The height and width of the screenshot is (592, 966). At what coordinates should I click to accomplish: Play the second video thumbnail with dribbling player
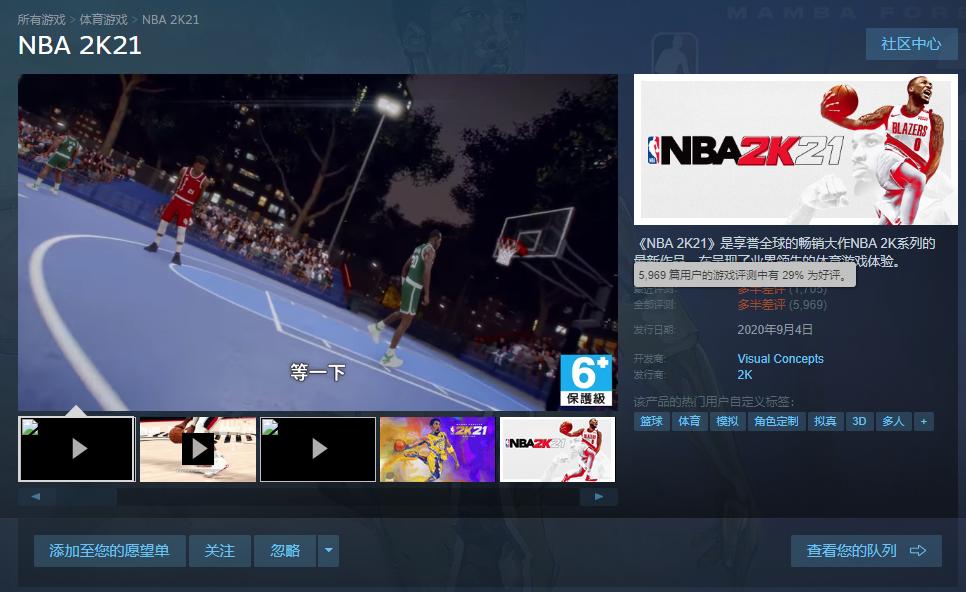point(198,449)
